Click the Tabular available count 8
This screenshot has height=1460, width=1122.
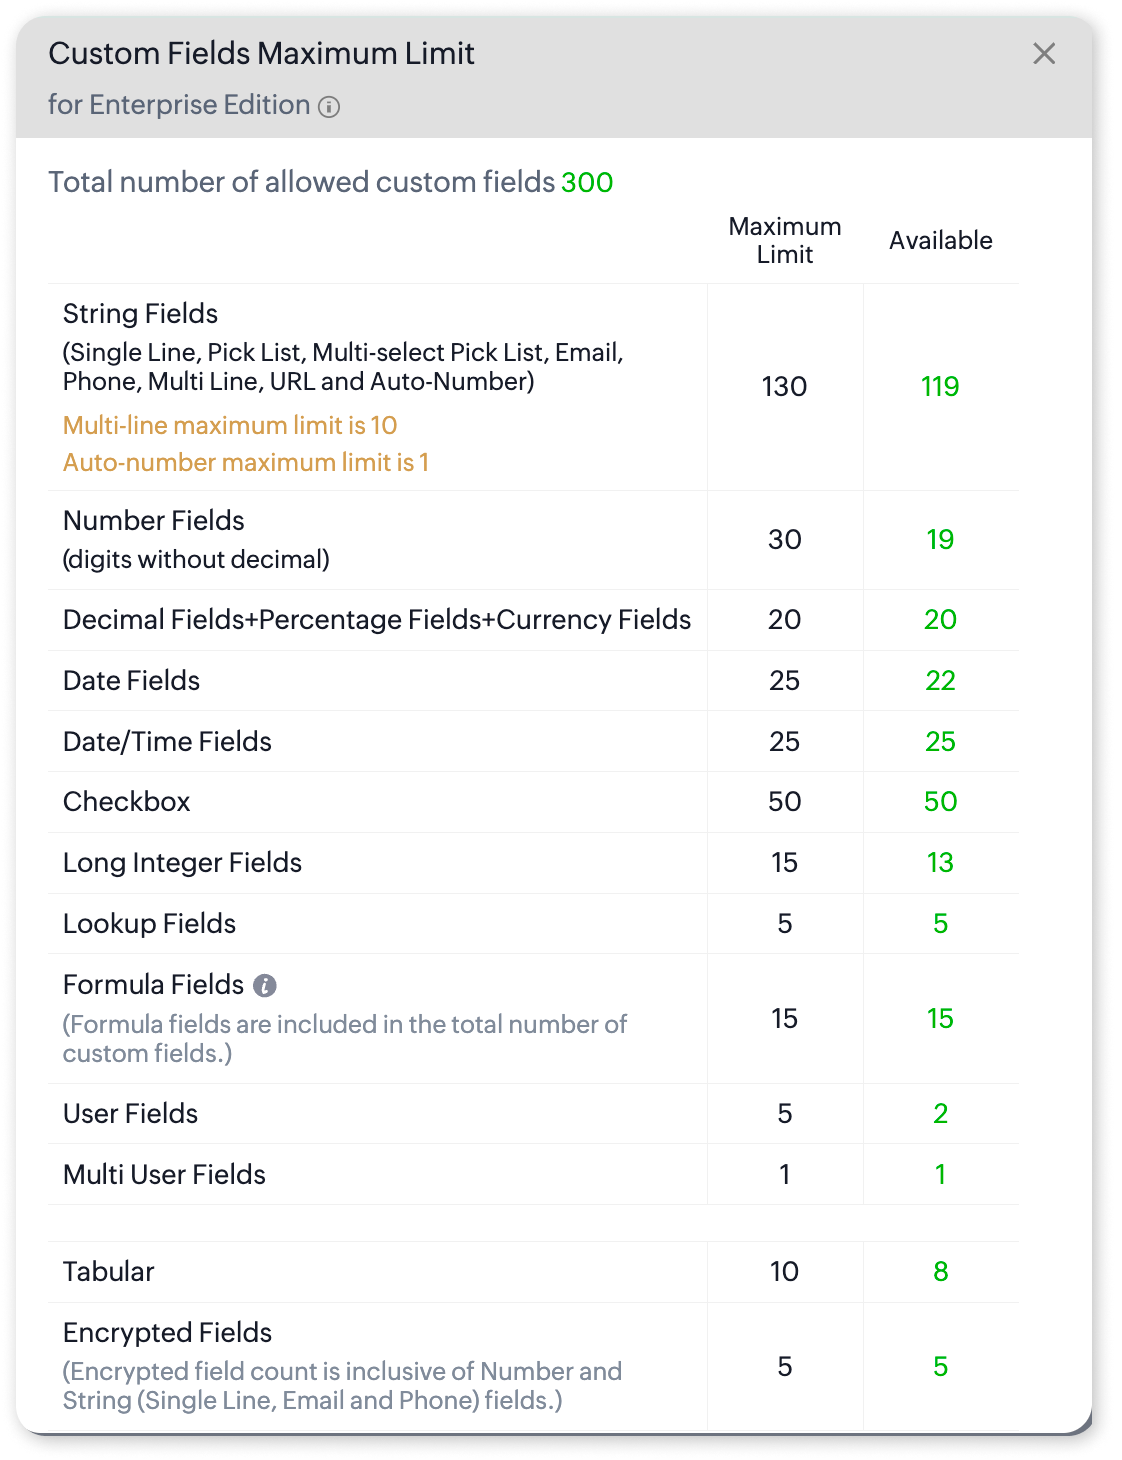click(940, 1272)
